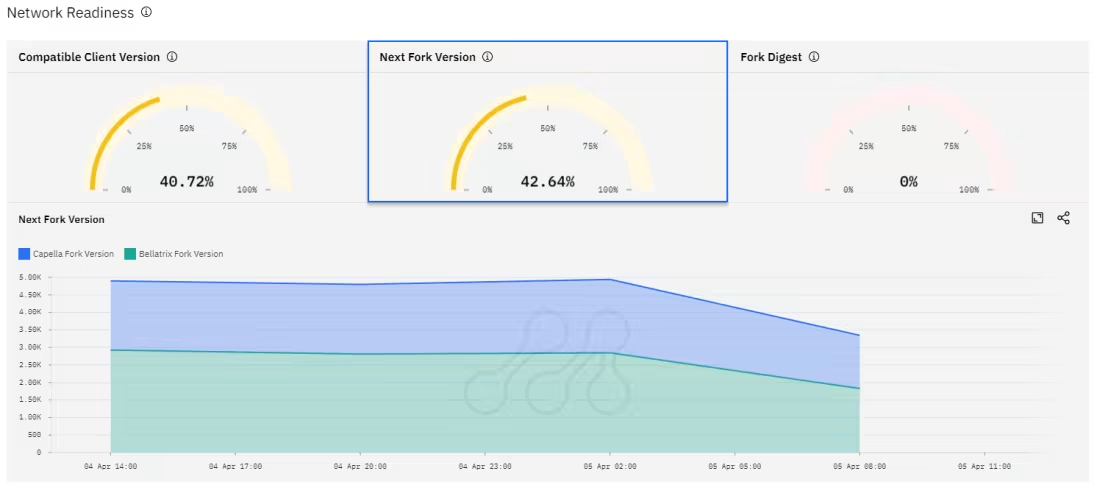Click the blue Capella legend swatch
Viewport: 1100px width, 493px height.
click(x=24, y=254)
